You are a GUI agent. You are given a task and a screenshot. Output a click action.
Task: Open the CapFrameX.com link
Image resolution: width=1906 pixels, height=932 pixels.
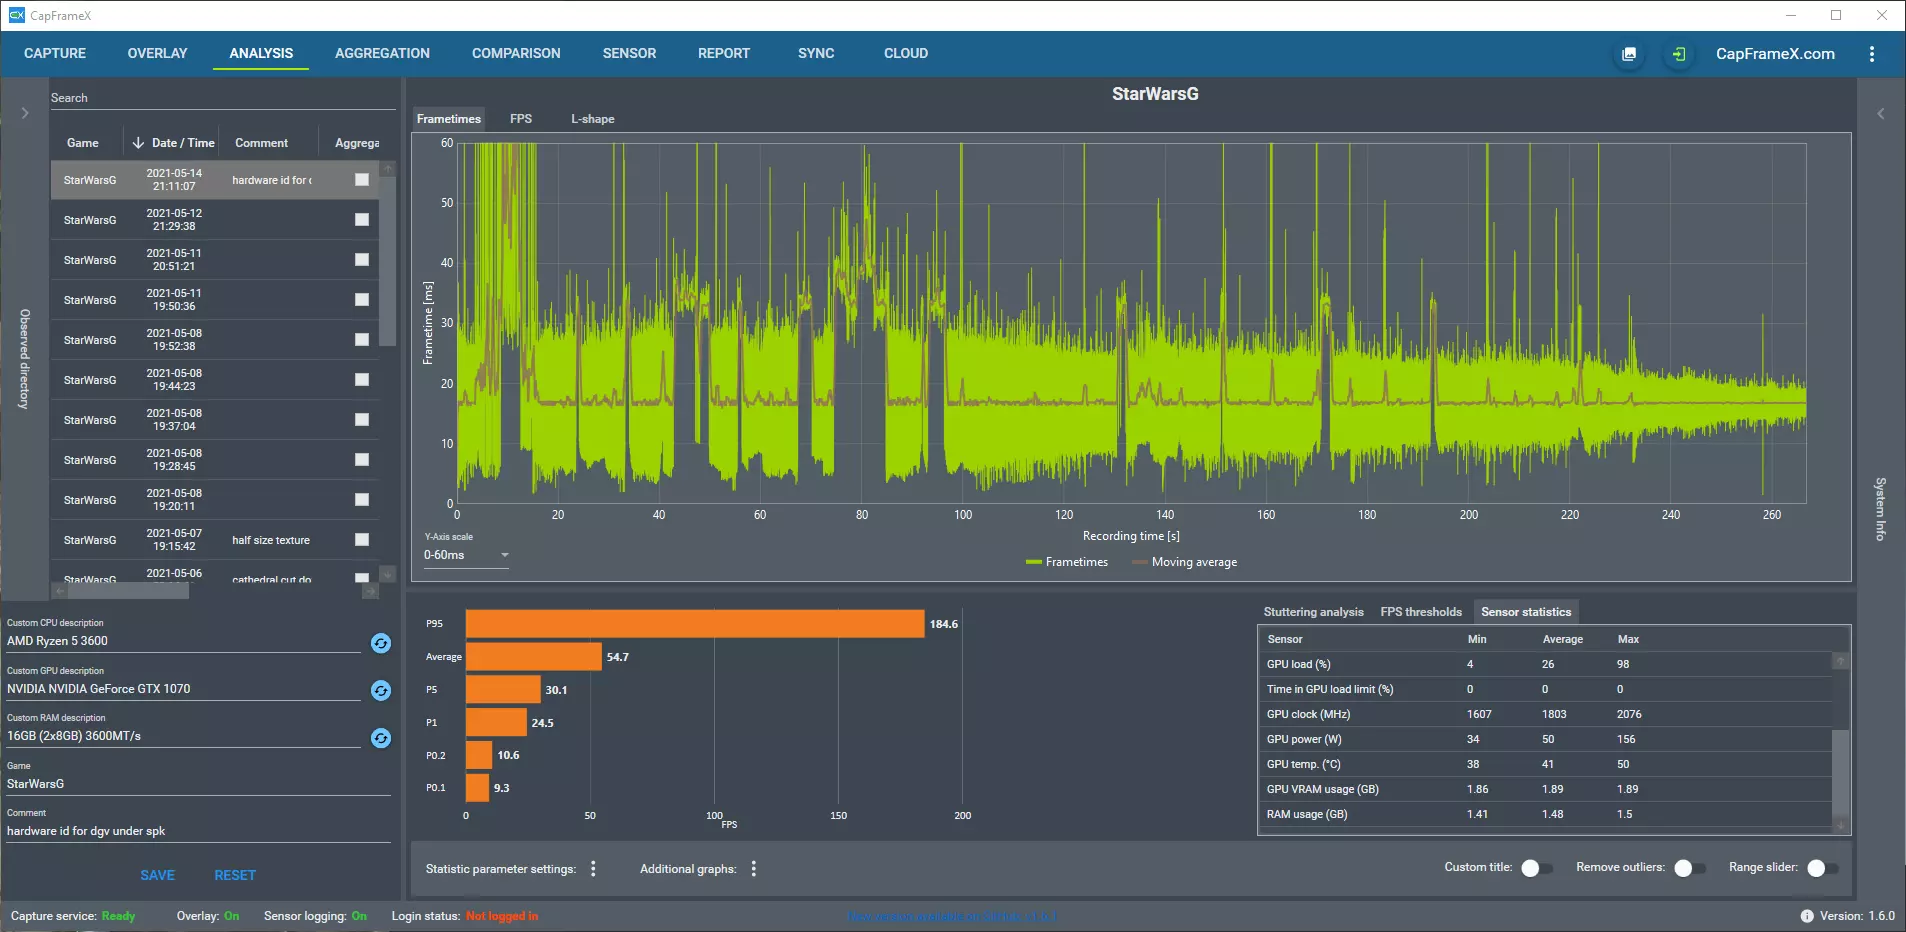(1775, 54)
